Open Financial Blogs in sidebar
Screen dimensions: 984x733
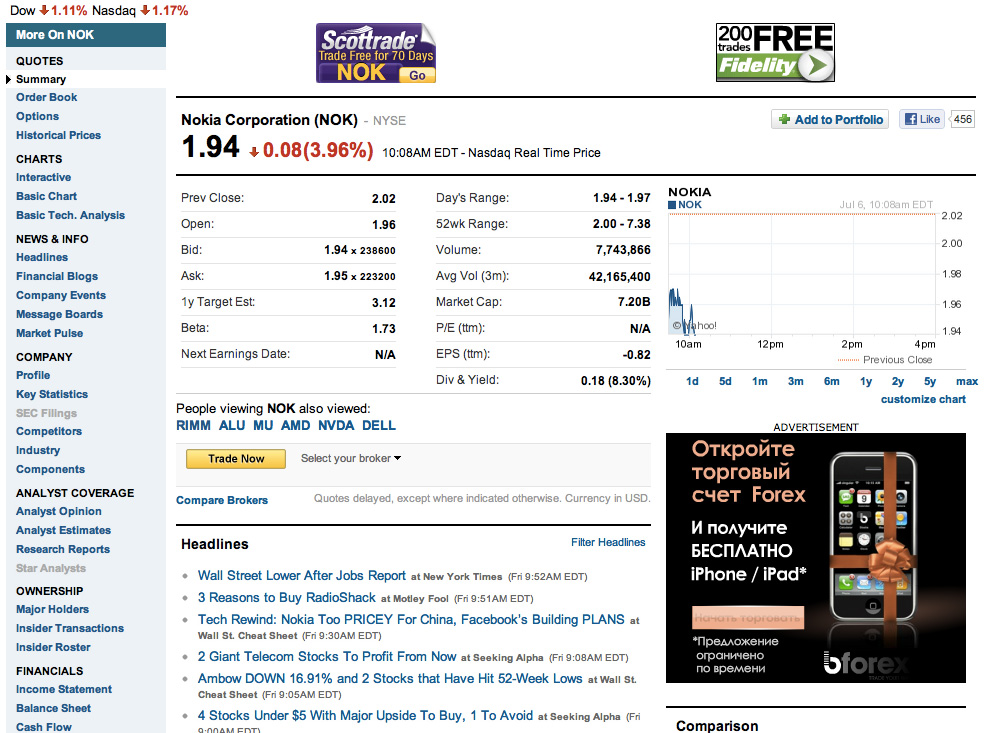point(57,276)
